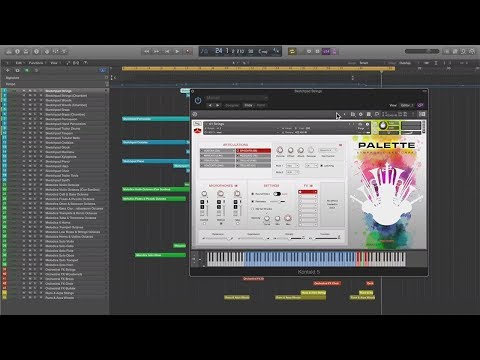Screen dimensions: 480x360
Task: Open the Mode 1 dropdown
Action: point(292,166)
